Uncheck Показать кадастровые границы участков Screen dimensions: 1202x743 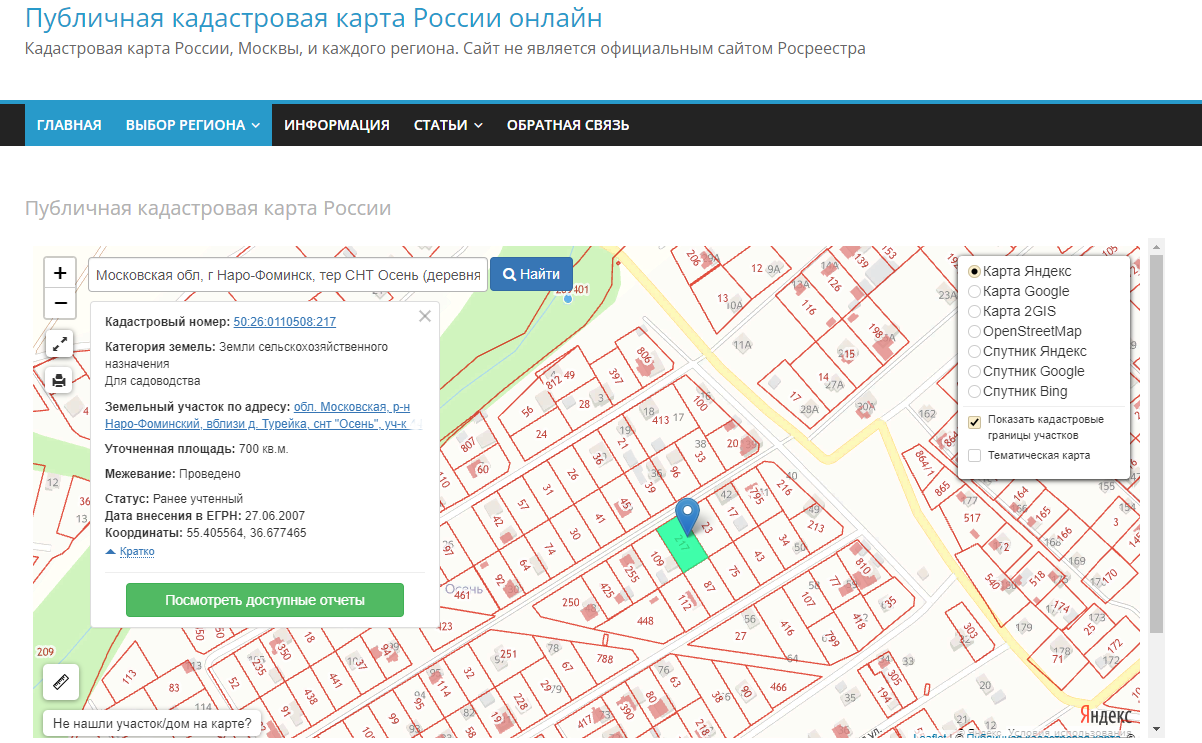(x=974, y=422)
